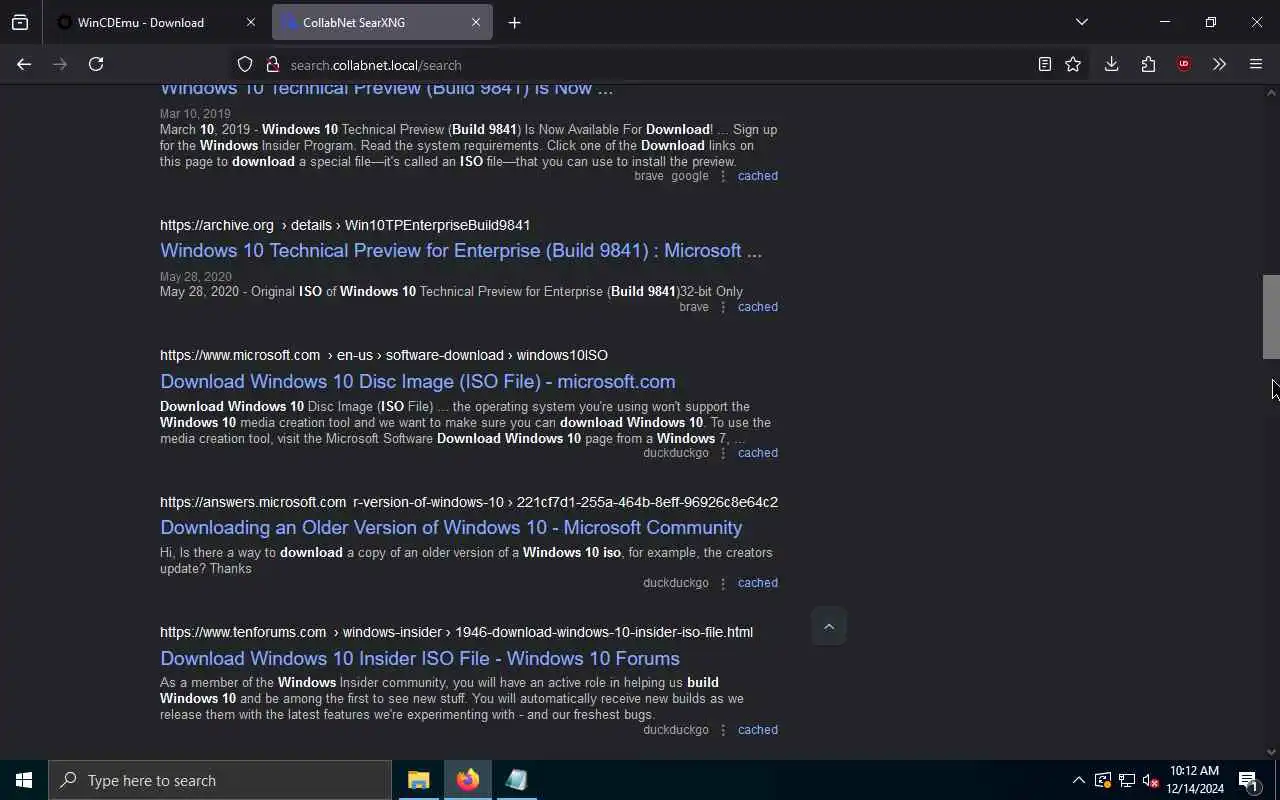1280x800 pixels.
Task: Click the https://archive.org result URL
Action: click(x=345, y=225)
